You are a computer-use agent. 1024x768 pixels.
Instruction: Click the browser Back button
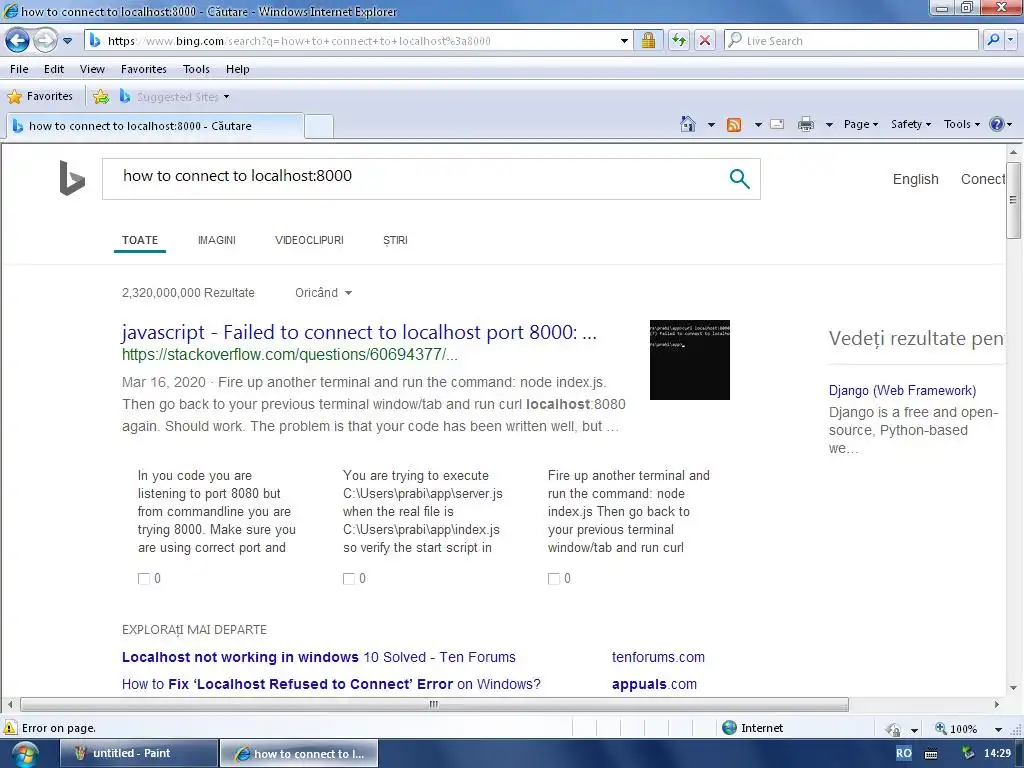coord(18,40)
